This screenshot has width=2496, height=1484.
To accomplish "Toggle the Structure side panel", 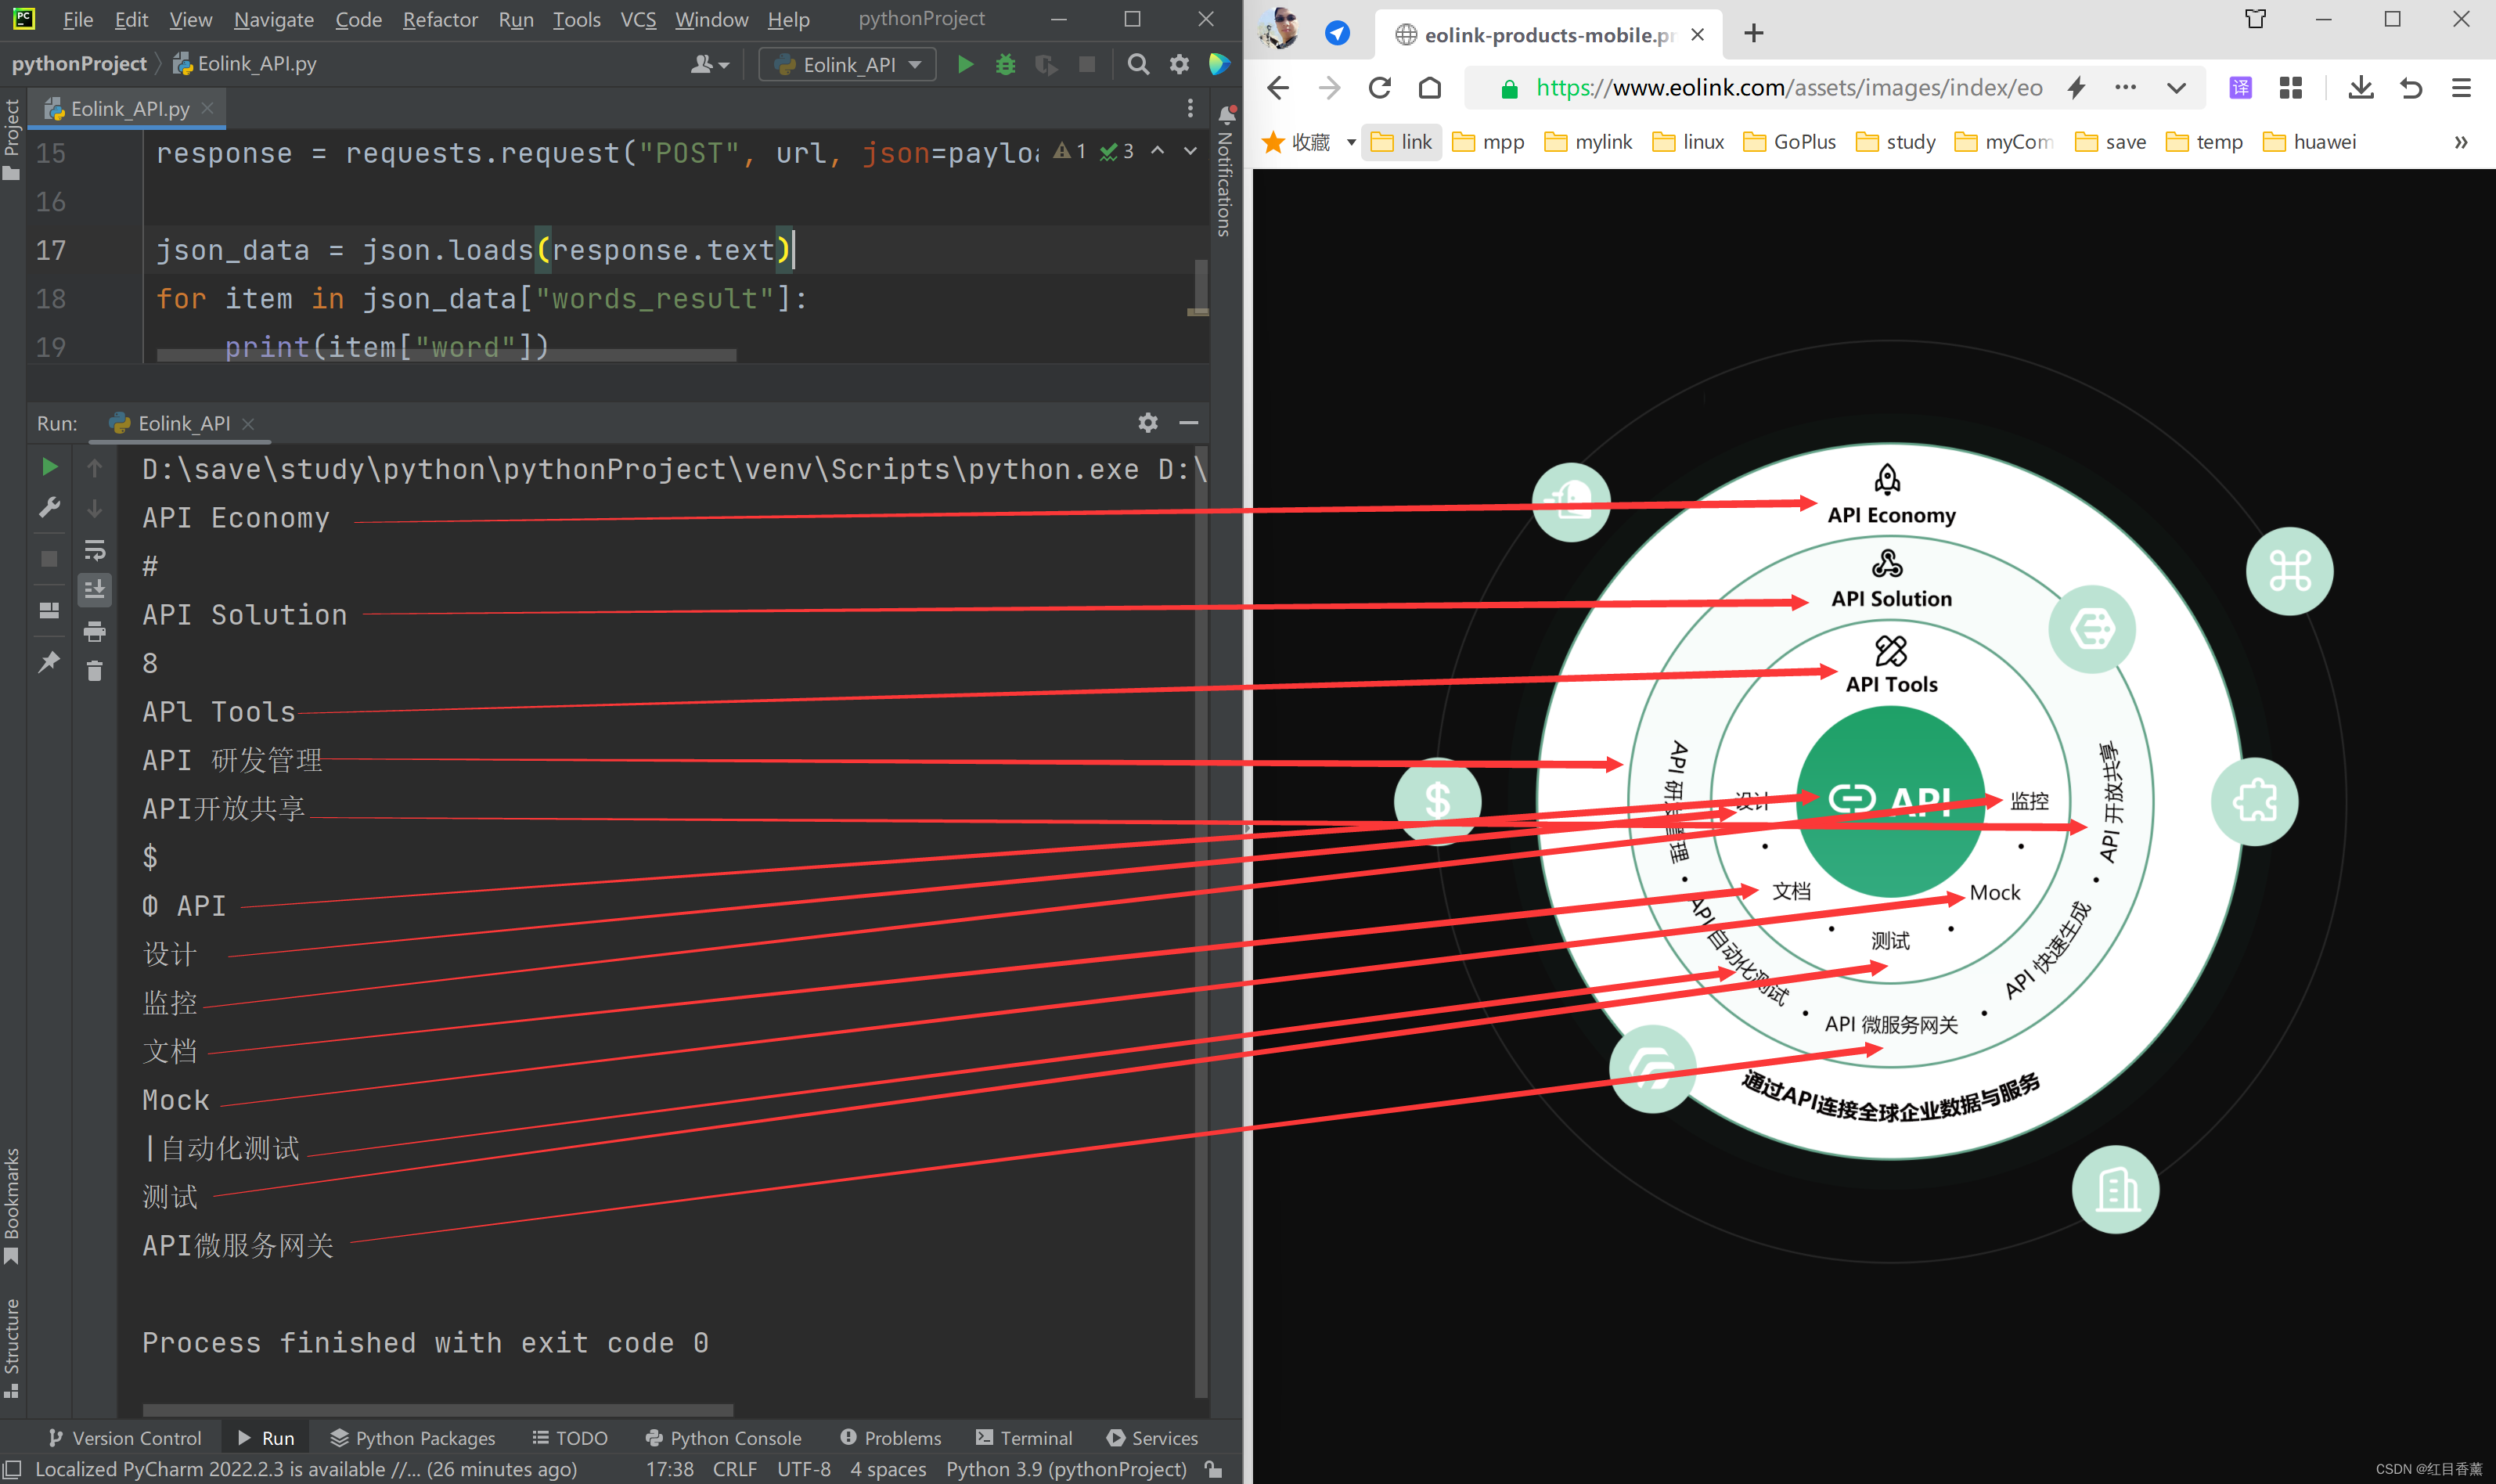I will (12, 1347).
